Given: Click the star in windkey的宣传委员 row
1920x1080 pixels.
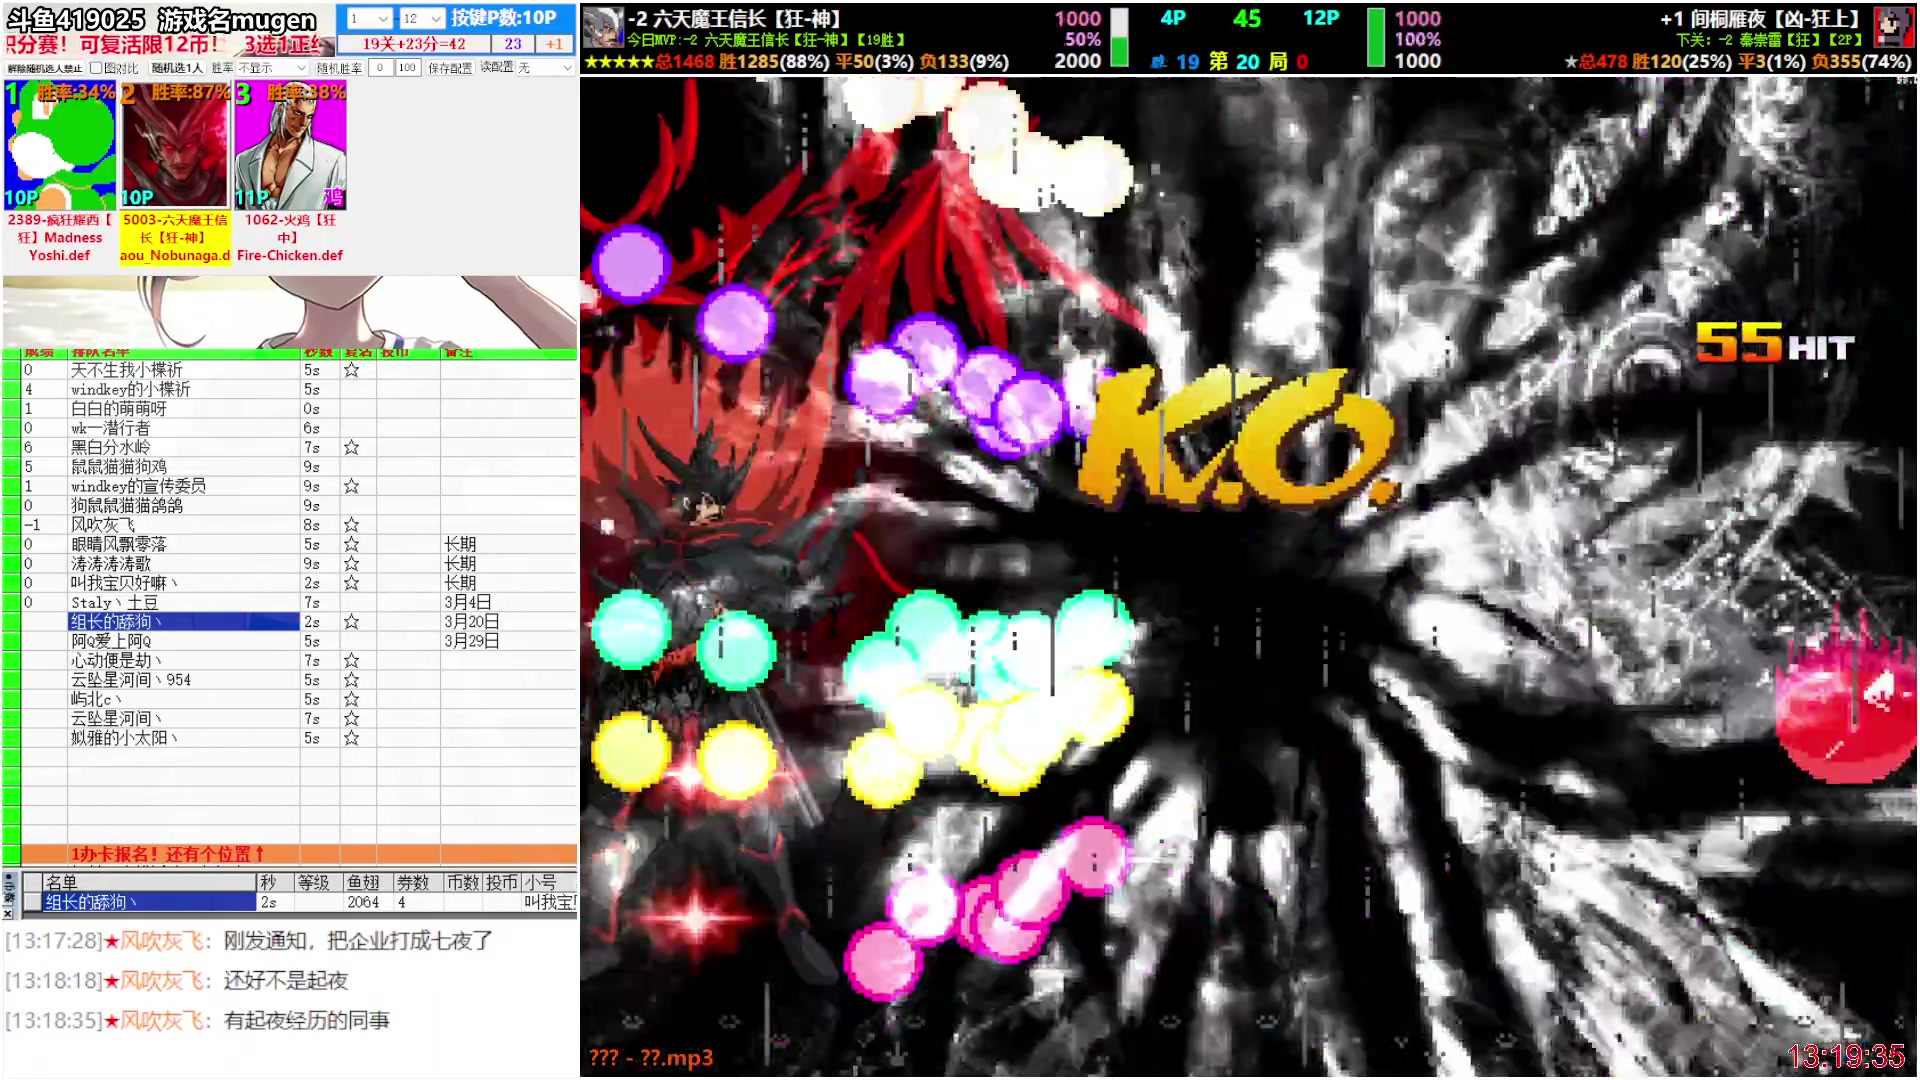Looking at the screenshot, I should tap(351, 486).
